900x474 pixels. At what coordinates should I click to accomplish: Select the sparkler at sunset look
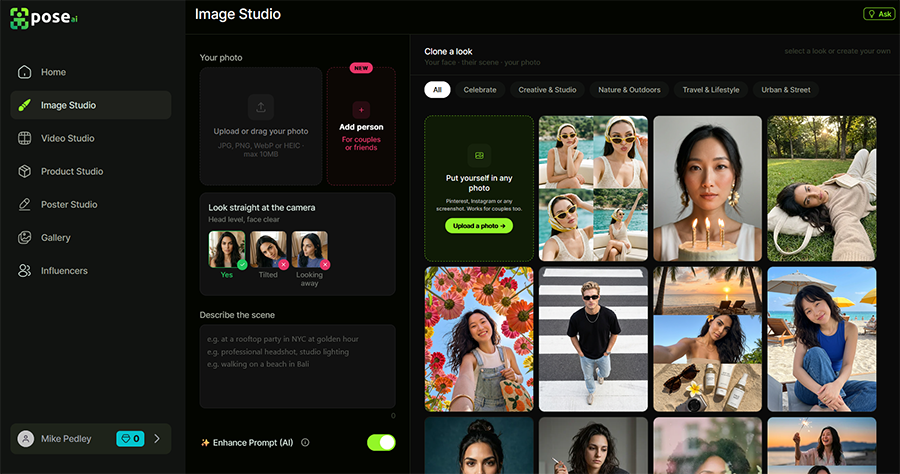[822, 445]
